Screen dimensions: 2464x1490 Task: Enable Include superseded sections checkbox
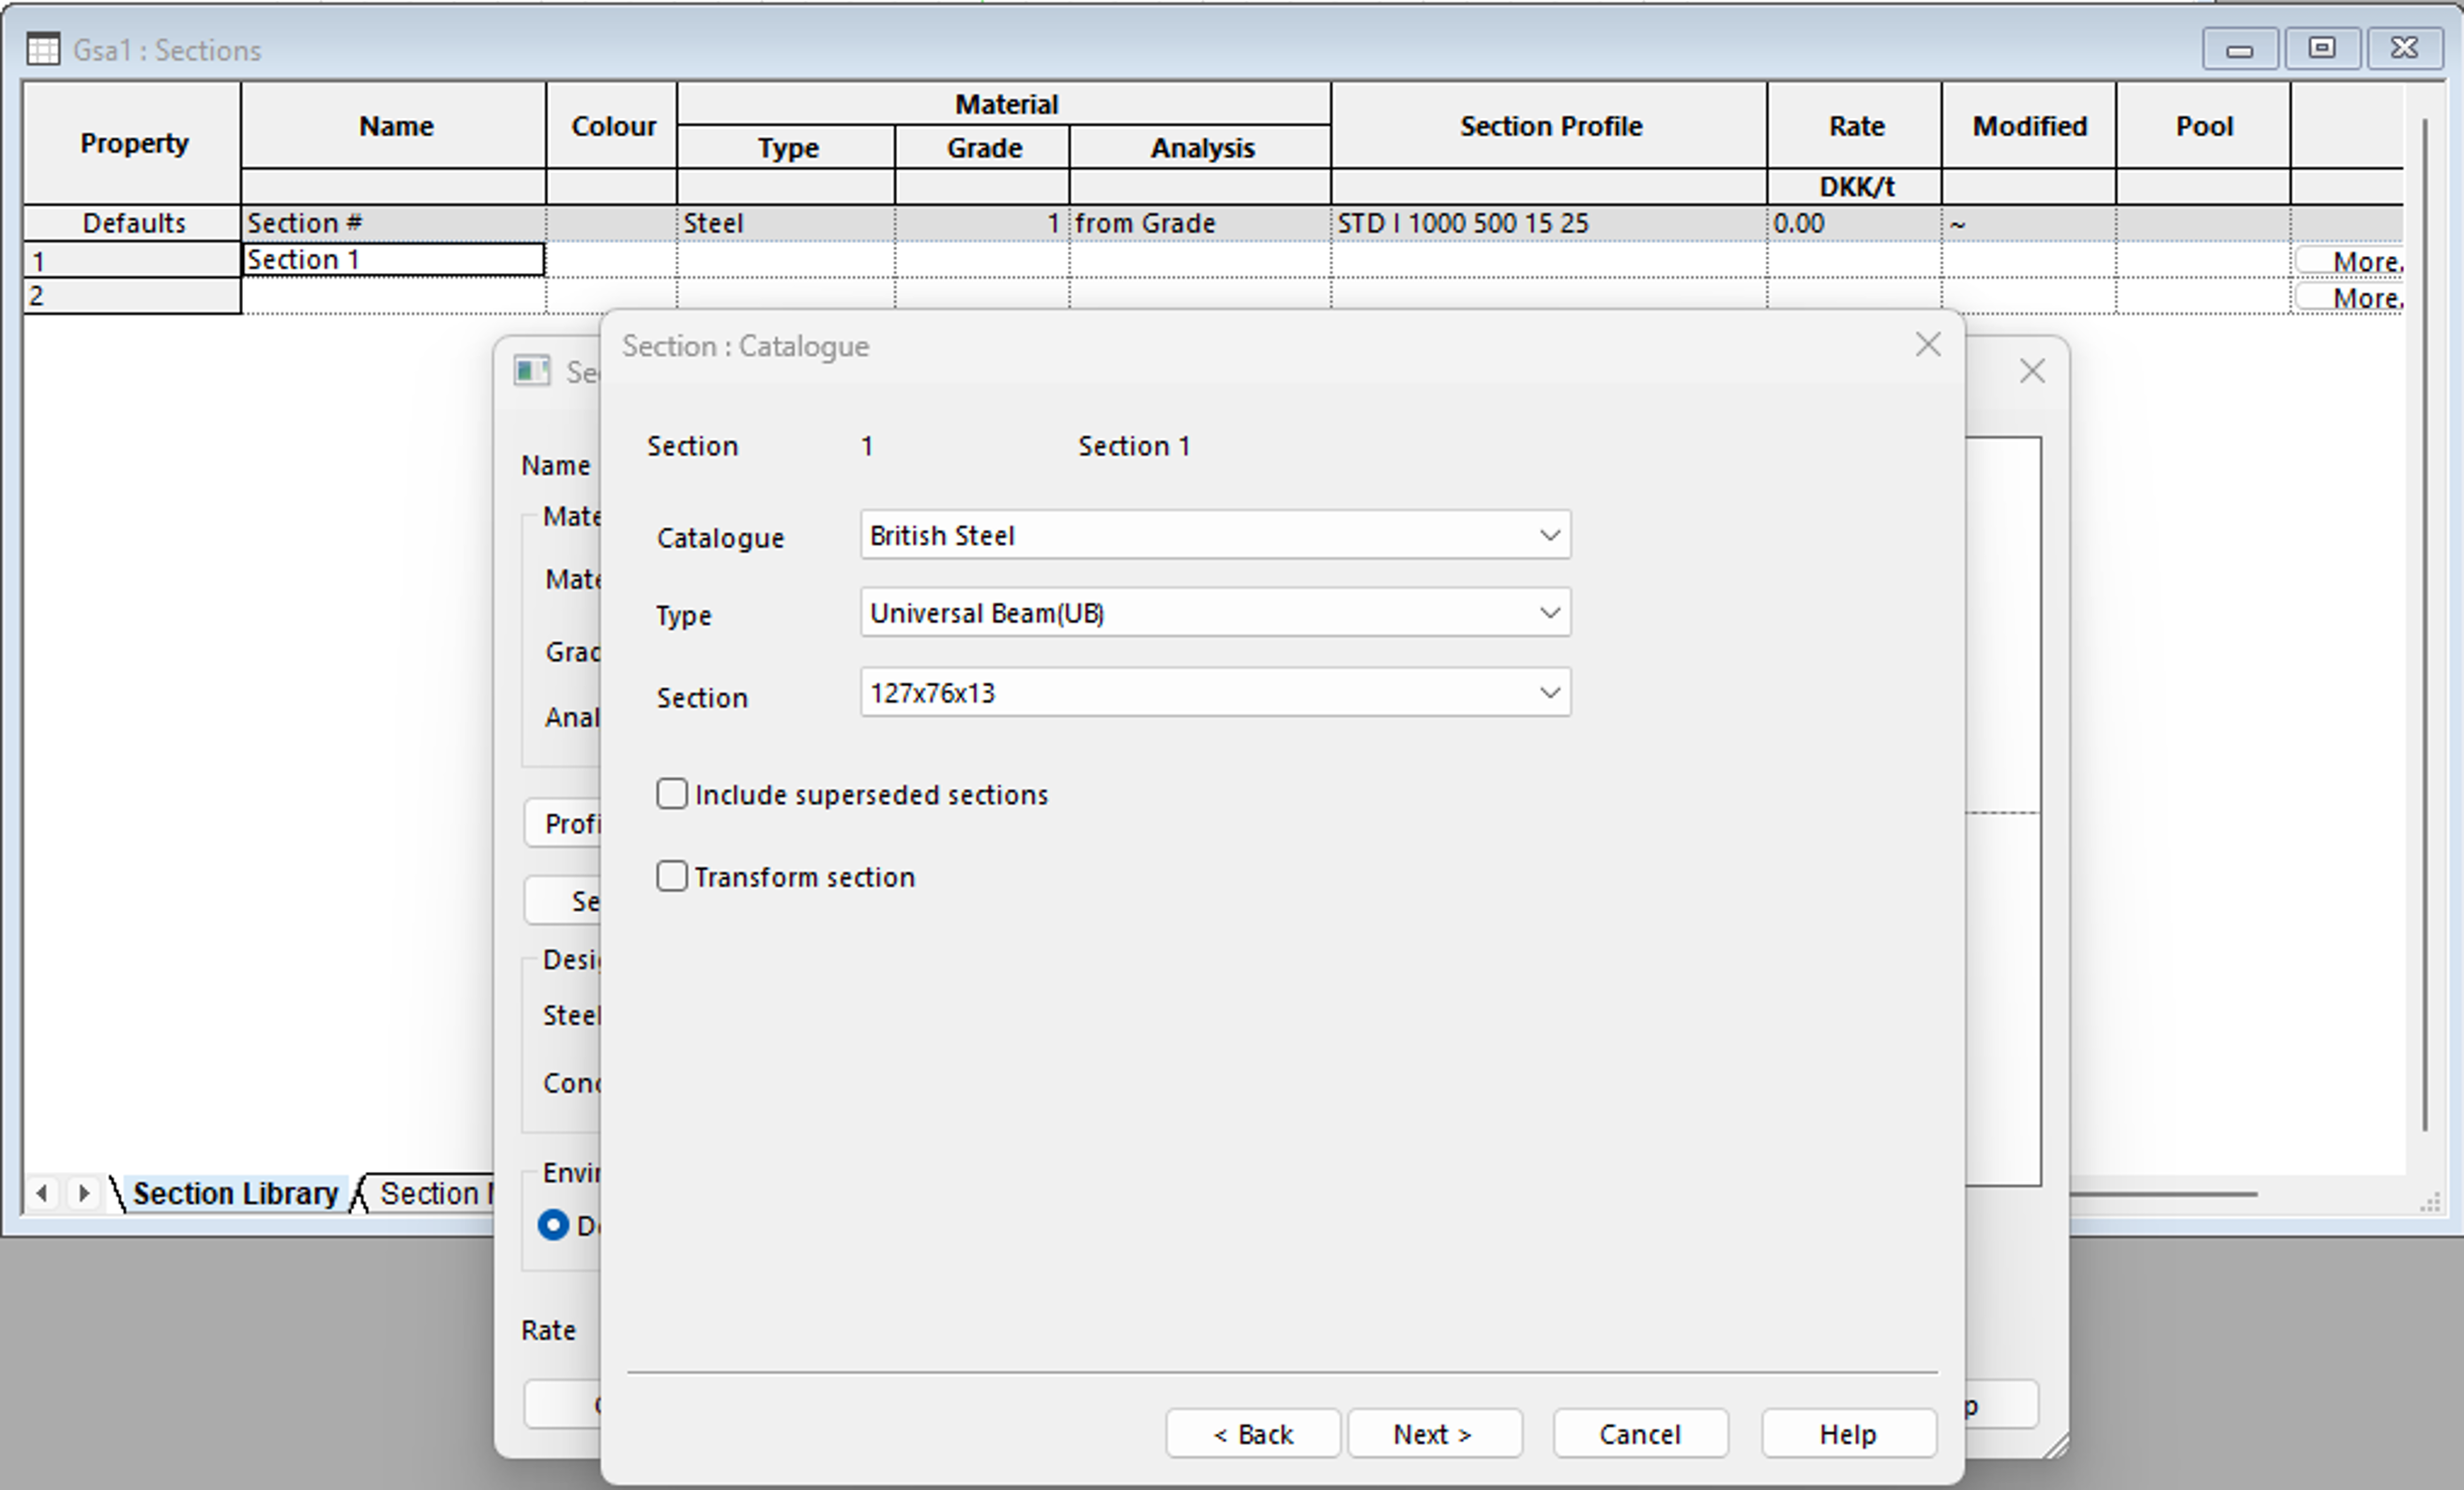tap(672, 794)
